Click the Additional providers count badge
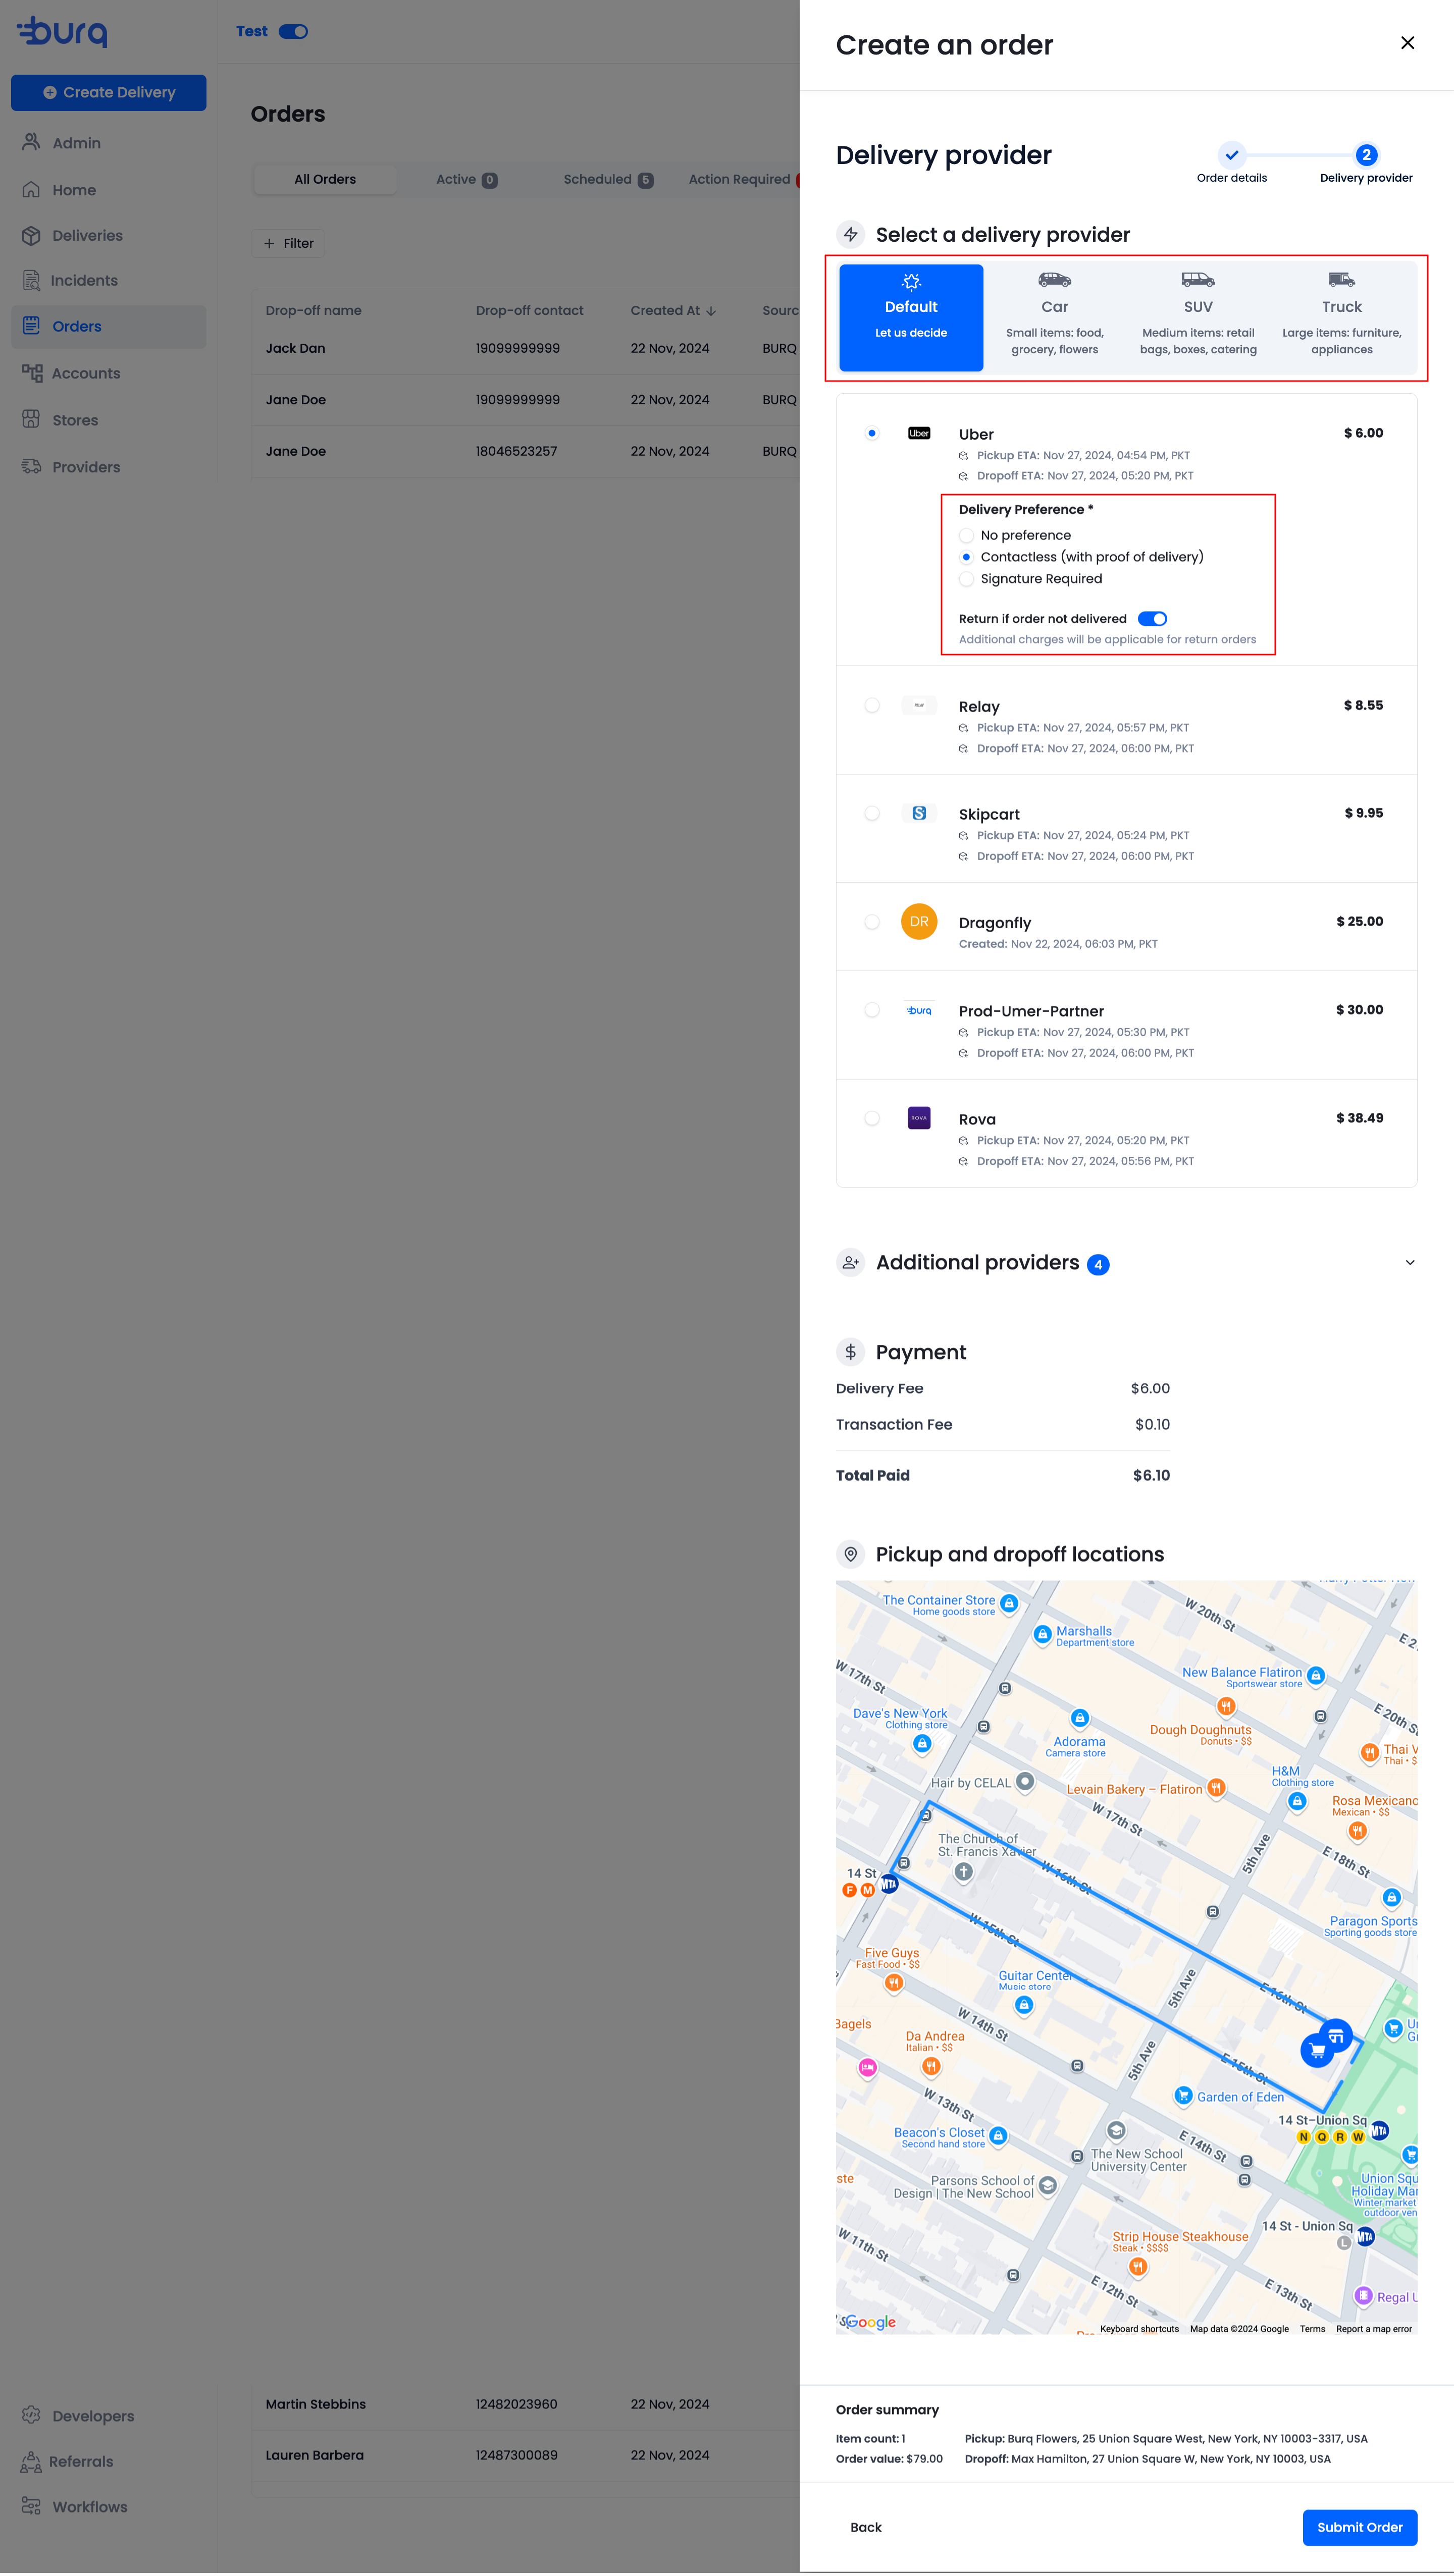The image size is (1454, 2576). pos(1097,1264)
